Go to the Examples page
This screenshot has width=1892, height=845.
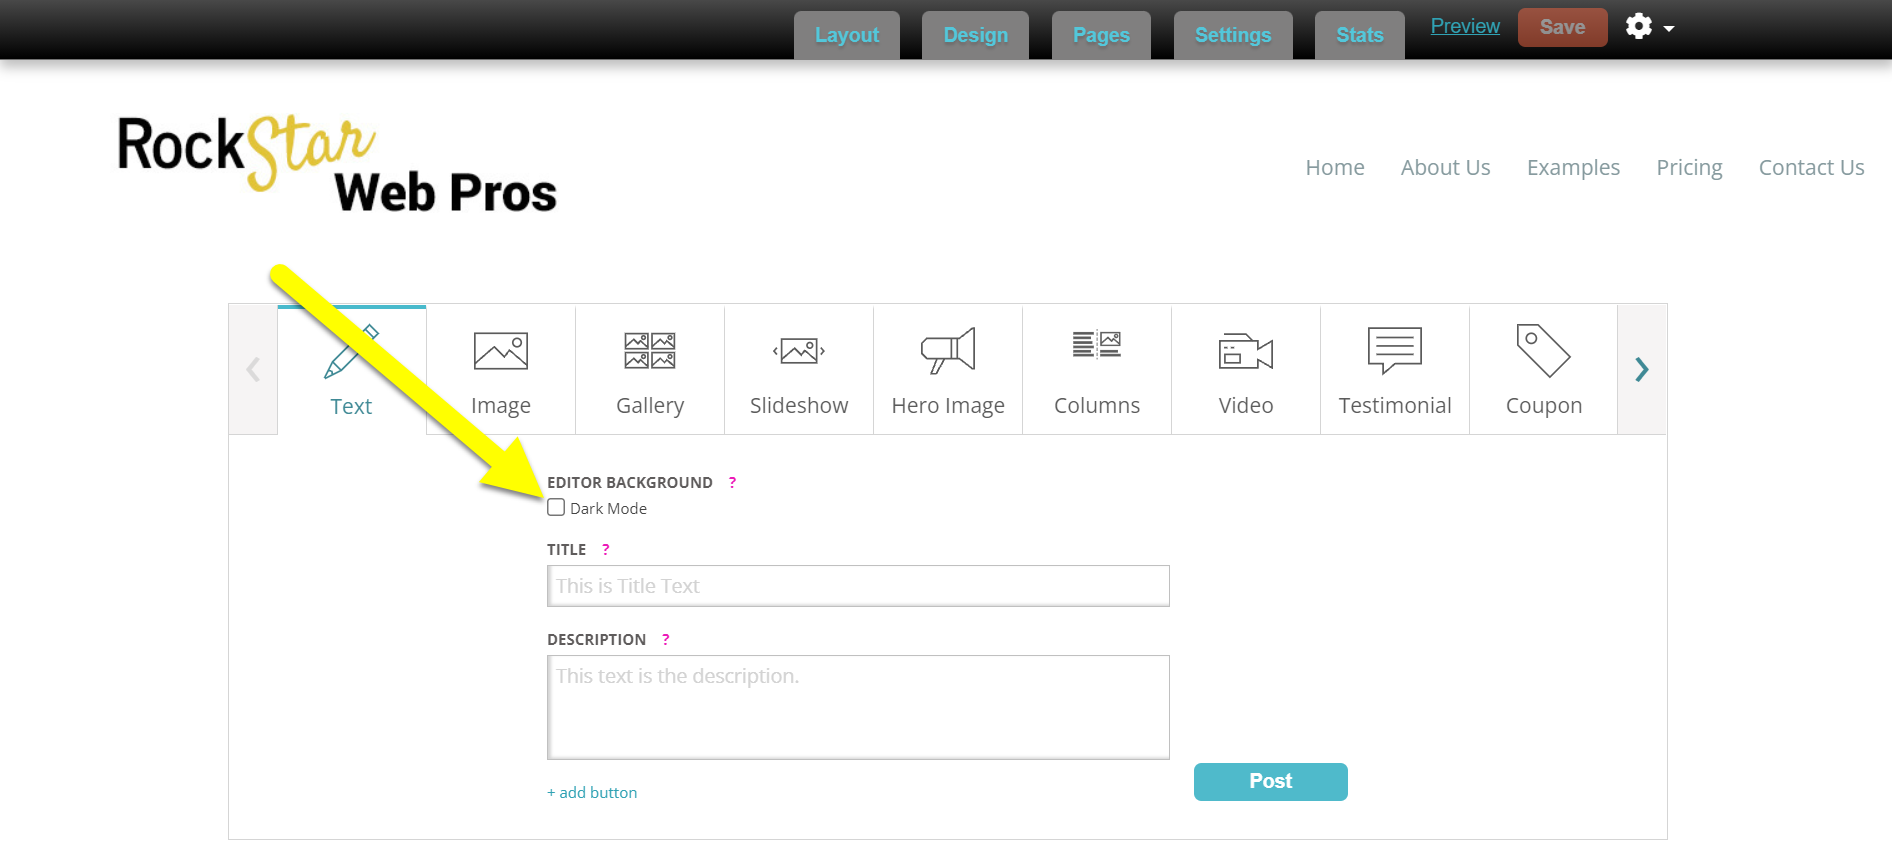coord(1573,167)
